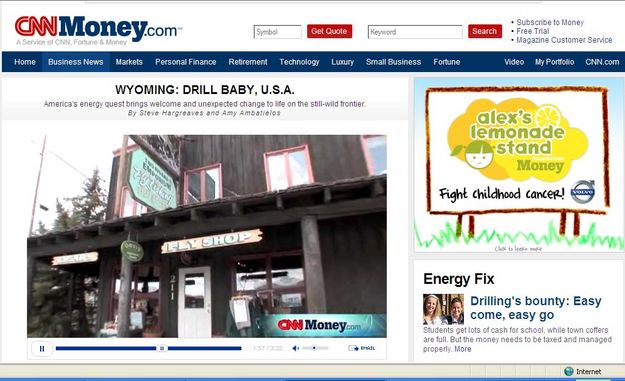Open the Personal Finance section
Screen dimensions: 625x381
click(x=186, y=62)
